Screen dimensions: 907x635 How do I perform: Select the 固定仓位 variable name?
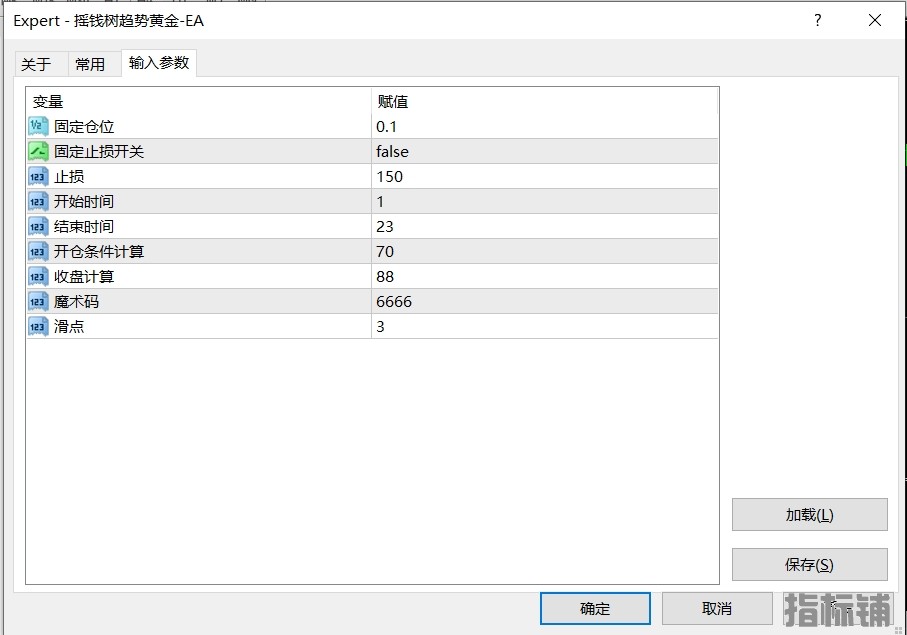click(84, 127)
